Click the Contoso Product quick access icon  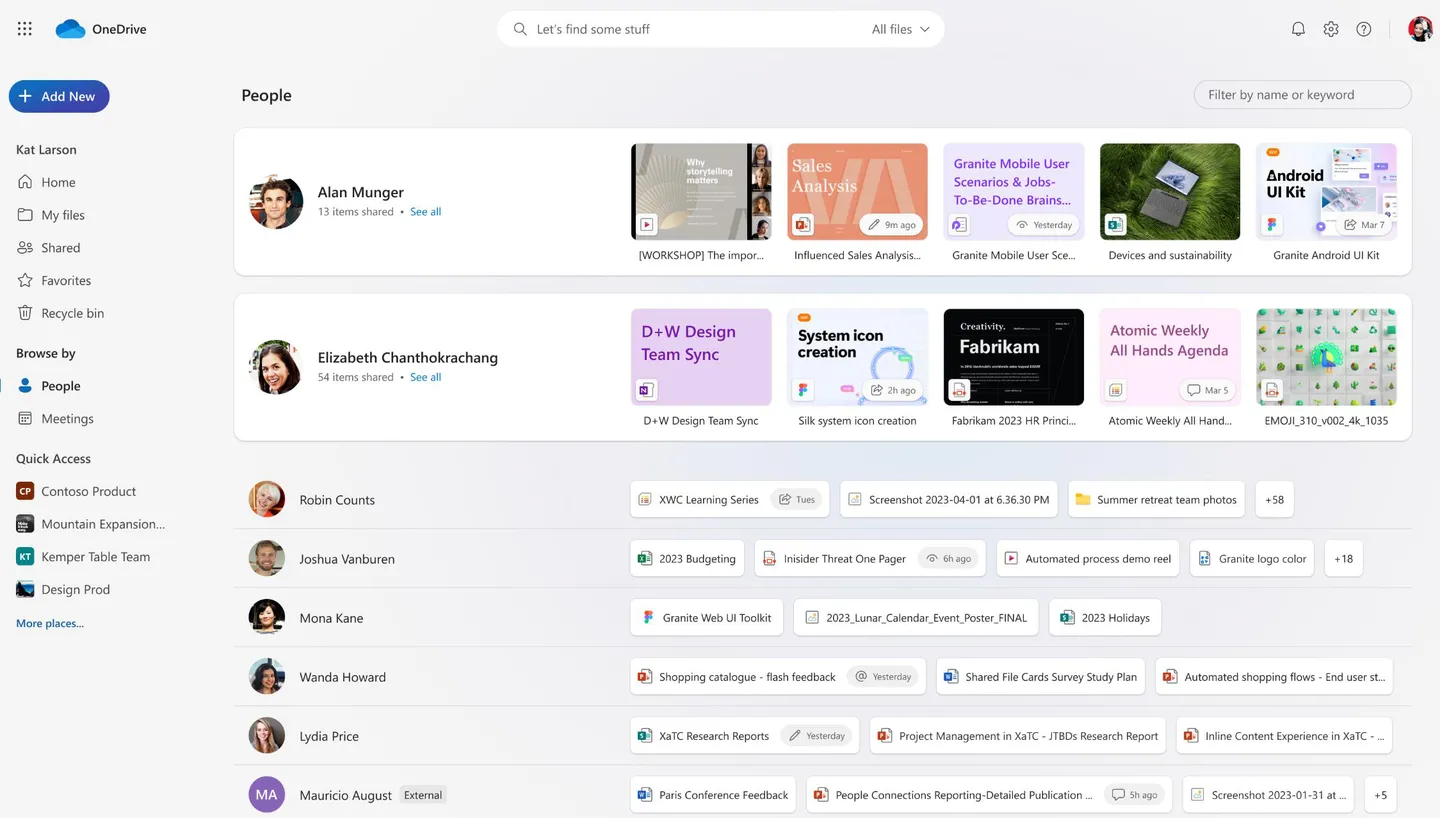point(25,491)
